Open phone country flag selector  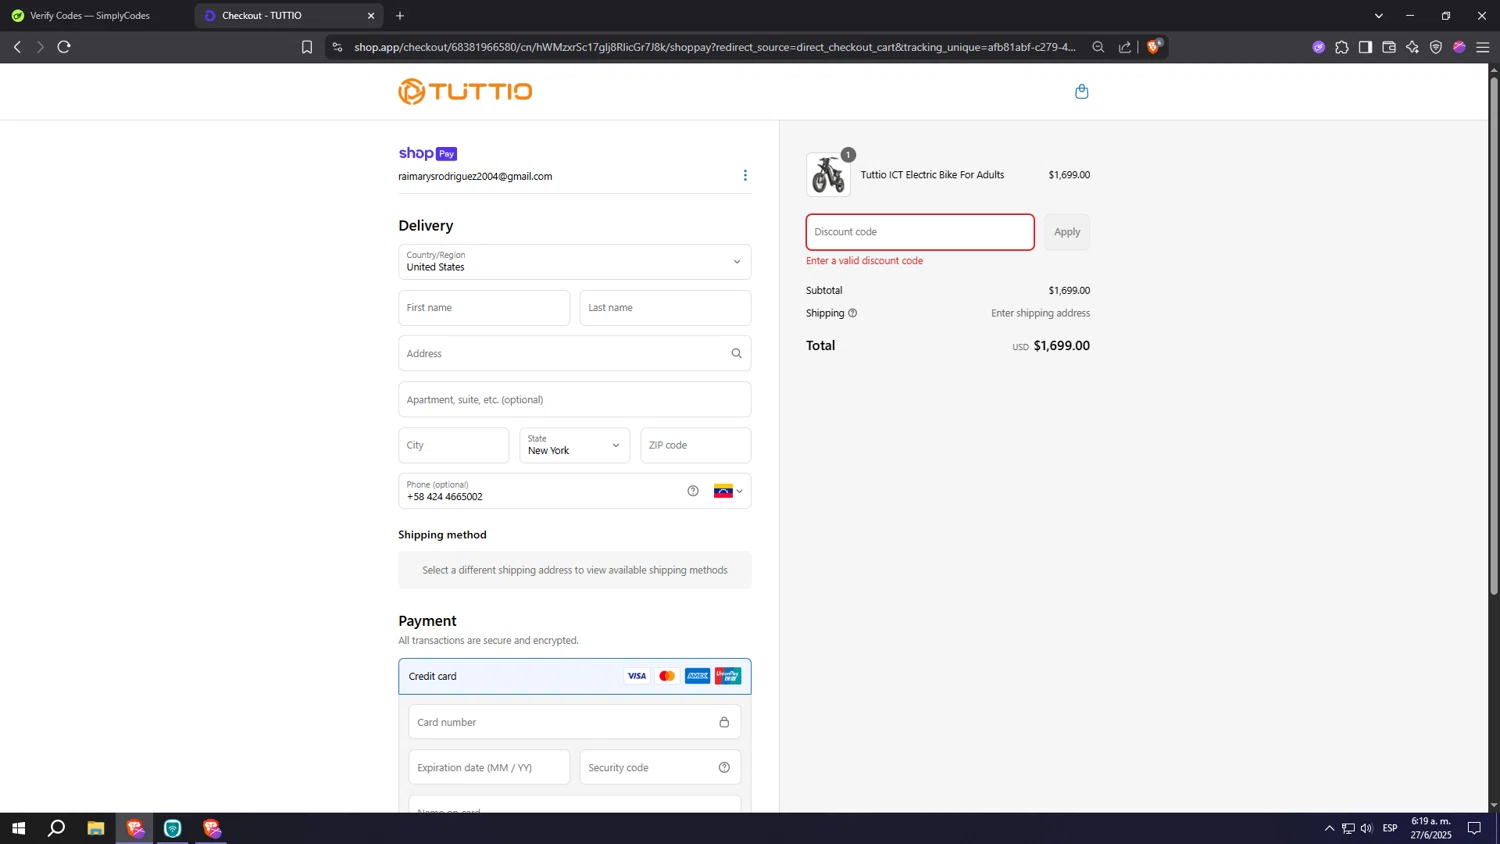click(x=728, y=491)
